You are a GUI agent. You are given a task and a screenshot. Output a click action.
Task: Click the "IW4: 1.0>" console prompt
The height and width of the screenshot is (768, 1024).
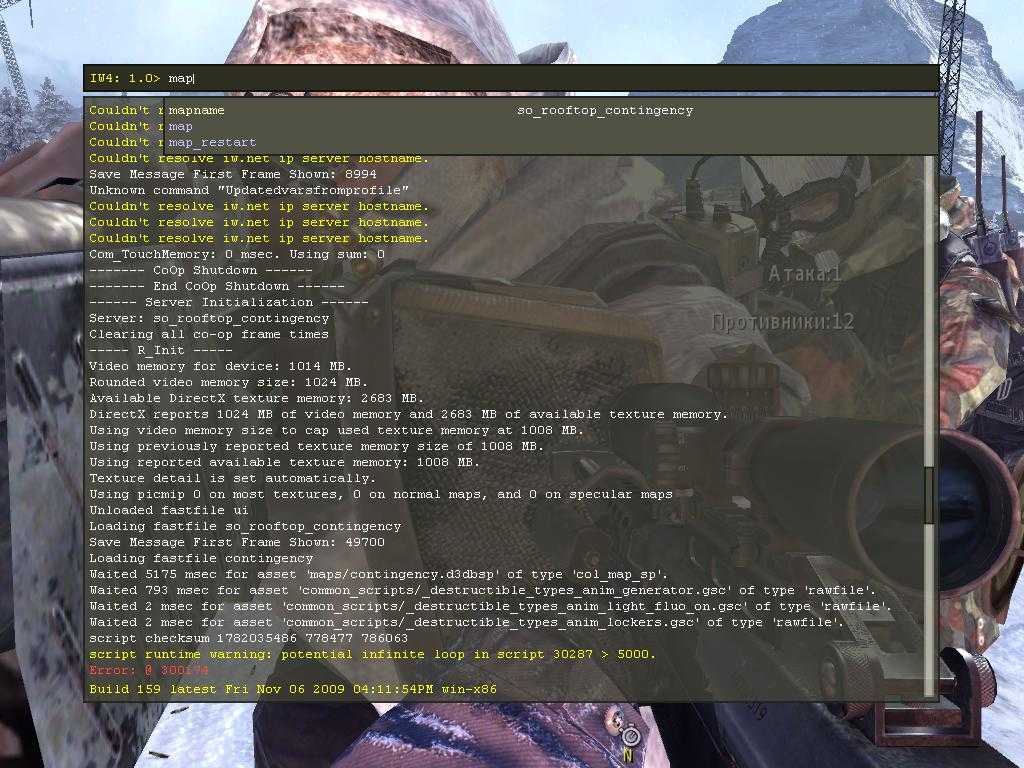tap(125, 78)
